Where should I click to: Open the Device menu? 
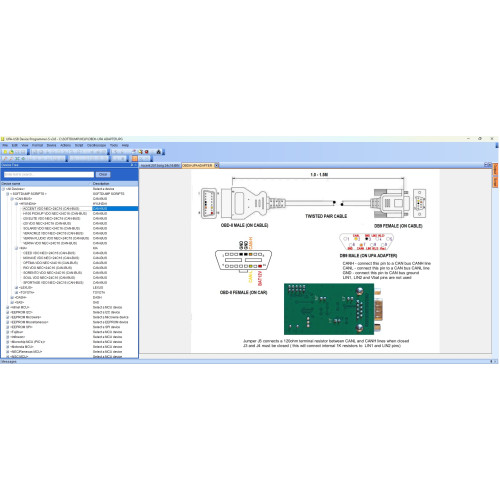(x=51, y=145)
